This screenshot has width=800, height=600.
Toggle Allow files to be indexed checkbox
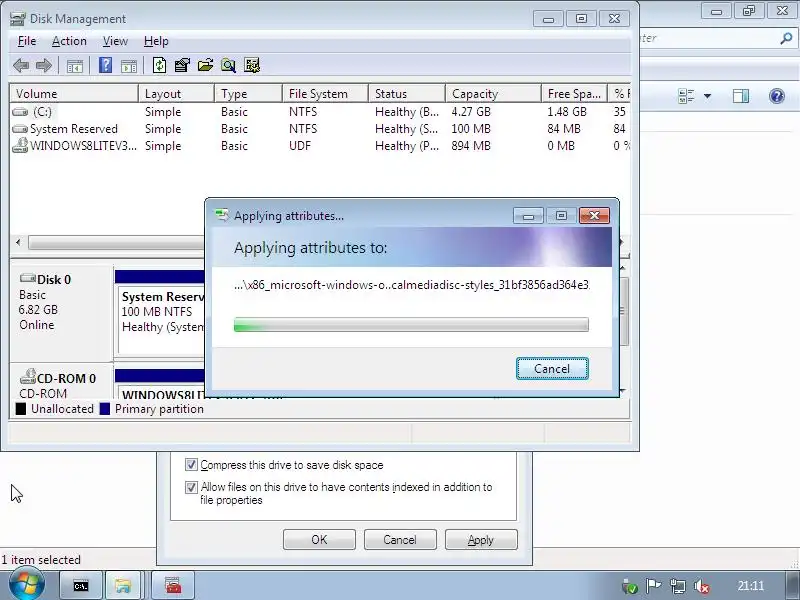click(191, 487)
